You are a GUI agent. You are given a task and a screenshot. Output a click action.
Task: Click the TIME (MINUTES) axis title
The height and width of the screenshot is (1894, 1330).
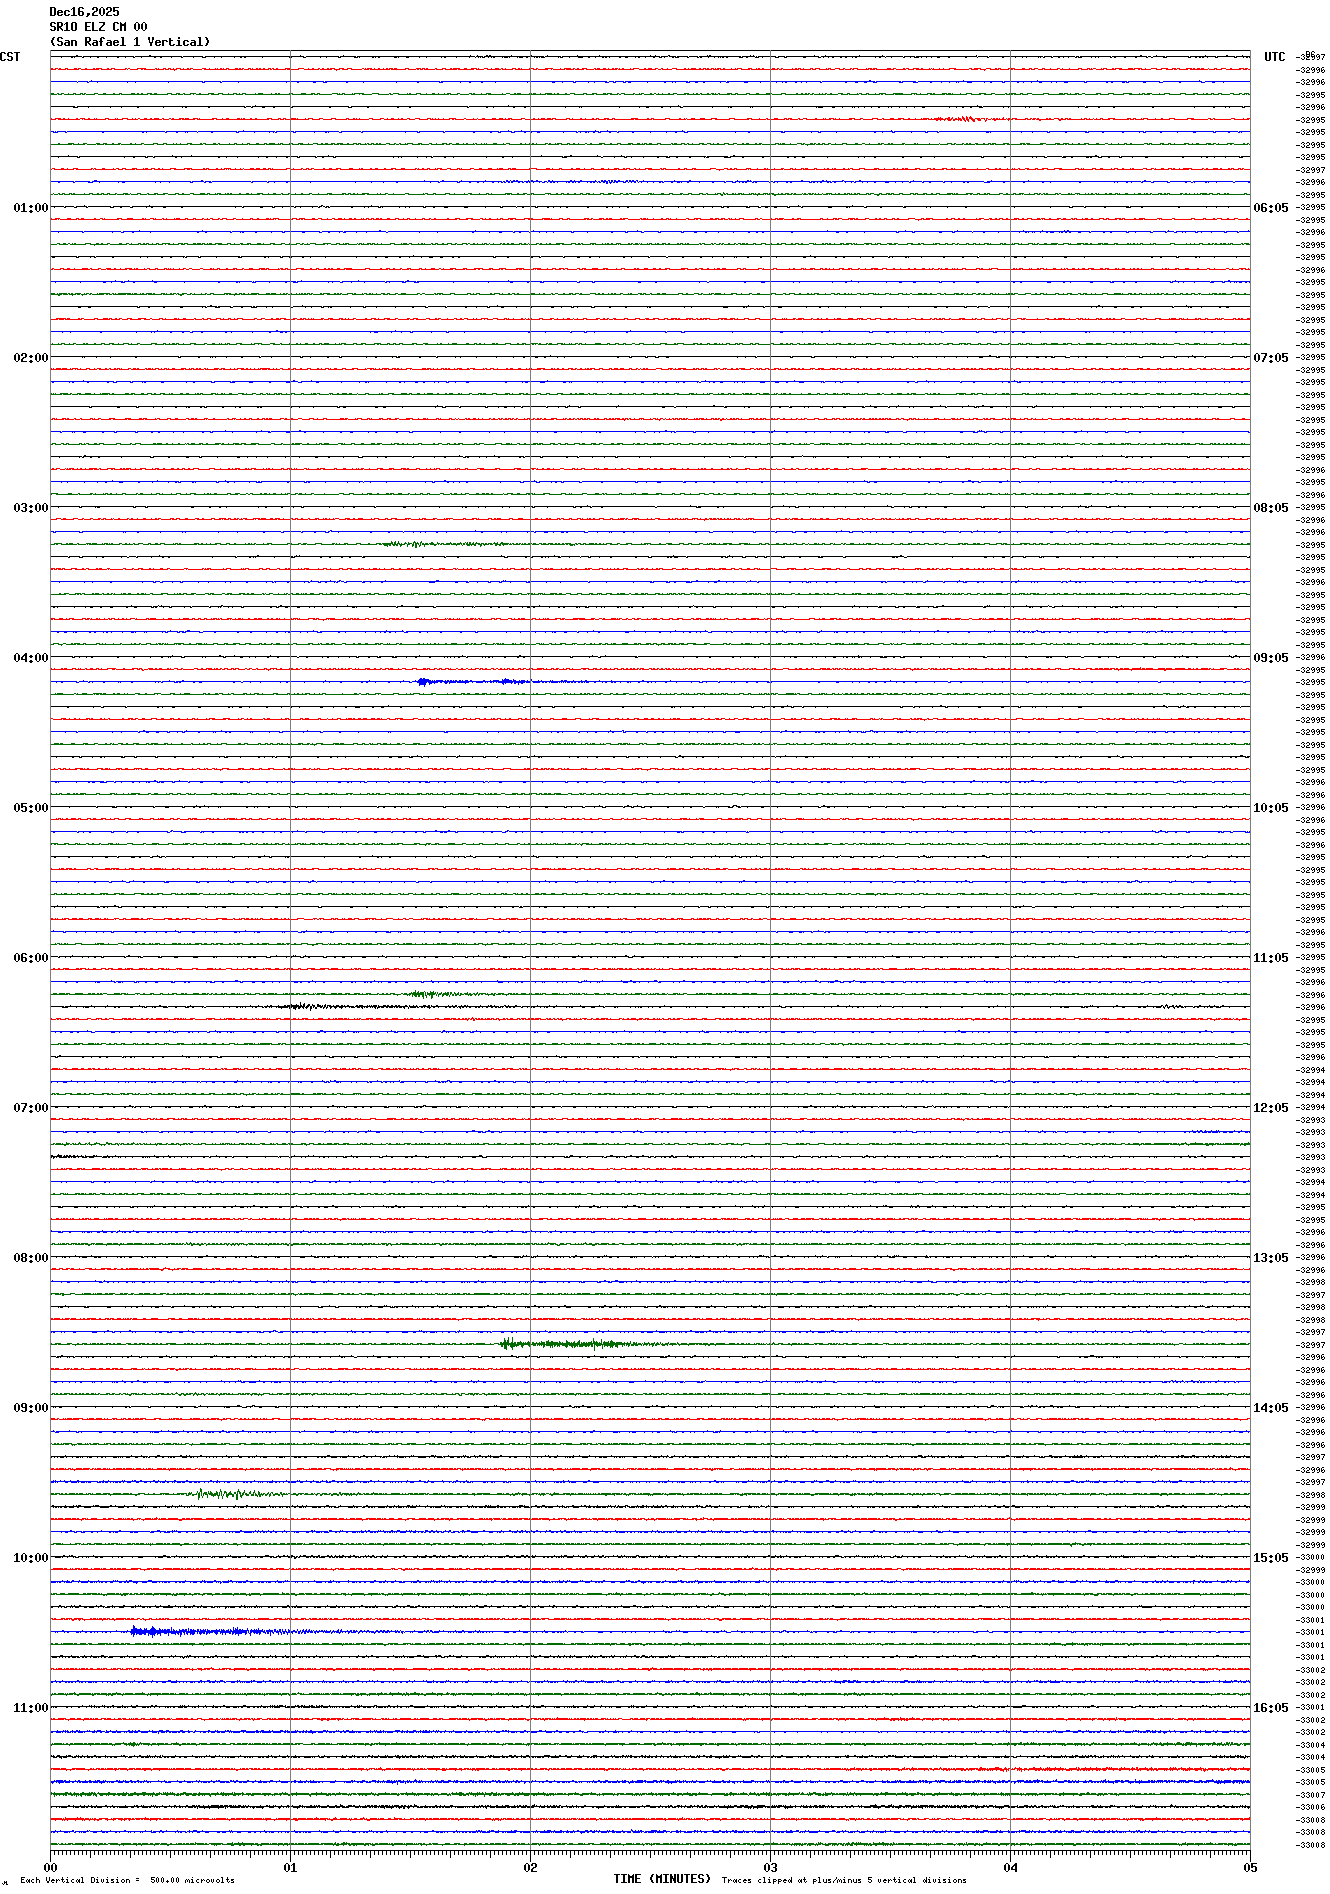[662, 1879]
